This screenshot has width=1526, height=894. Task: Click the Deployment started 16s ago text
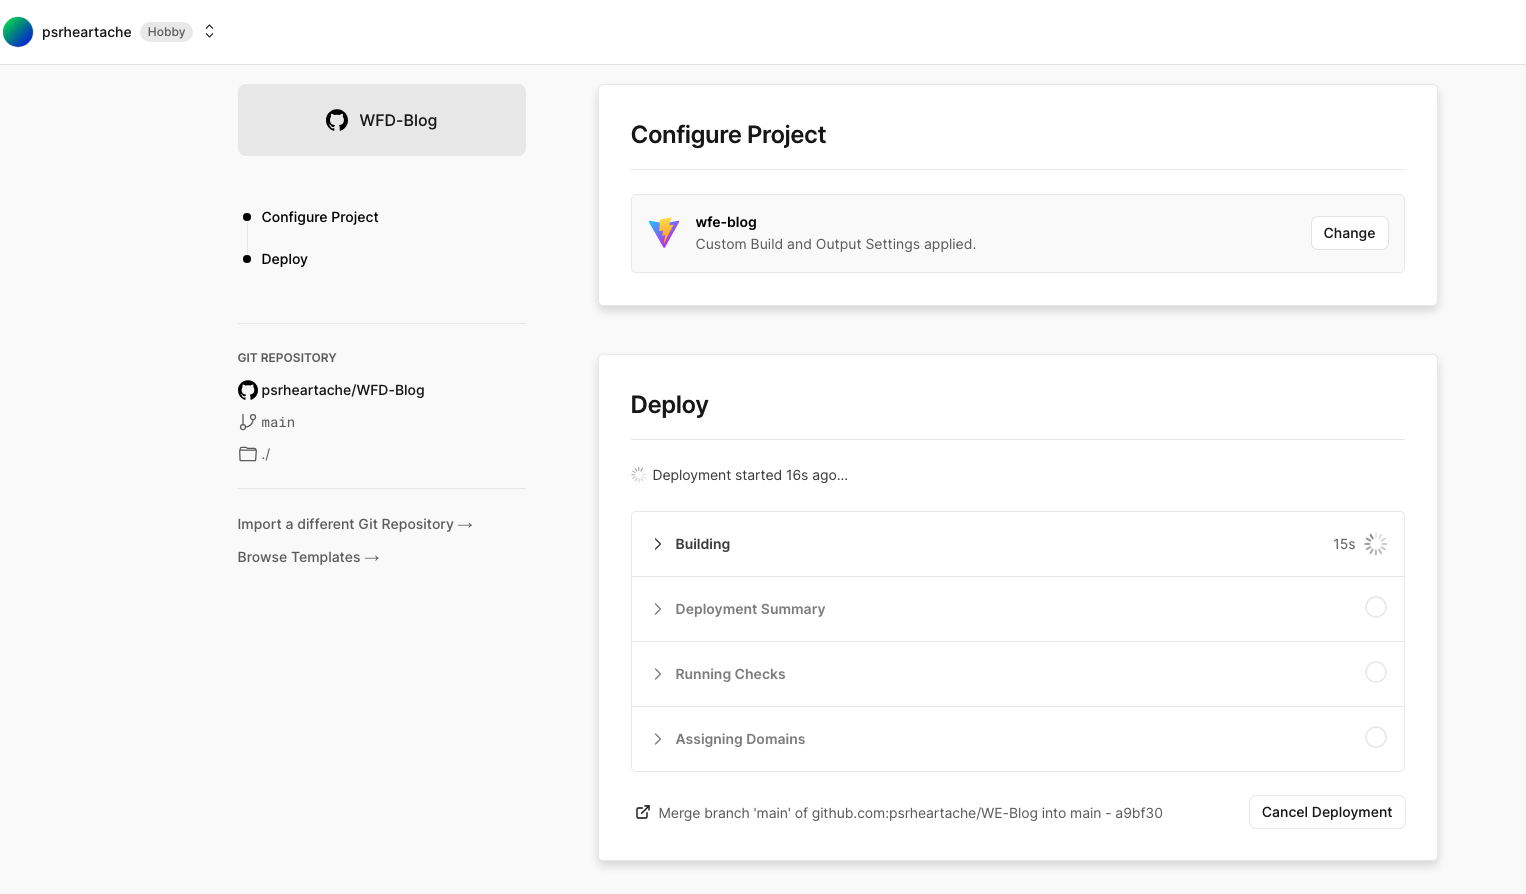coord(750,475)
